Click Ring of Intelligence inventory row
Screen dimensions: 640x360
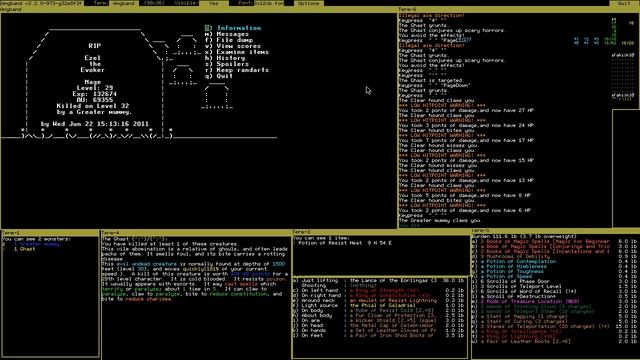pyautogui.click(x=554, y=331)
